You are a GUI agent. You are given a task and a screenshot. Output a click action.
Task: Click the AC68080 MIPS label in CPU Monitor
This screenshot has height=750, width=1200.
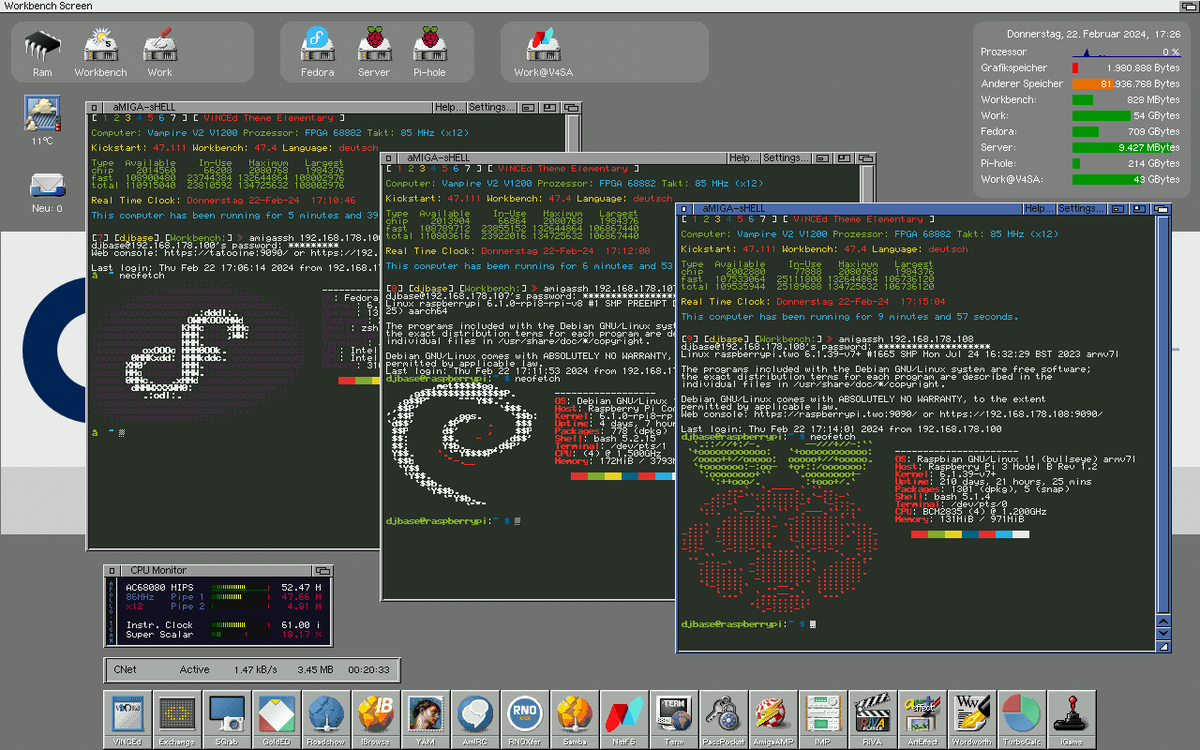[160, 586]
